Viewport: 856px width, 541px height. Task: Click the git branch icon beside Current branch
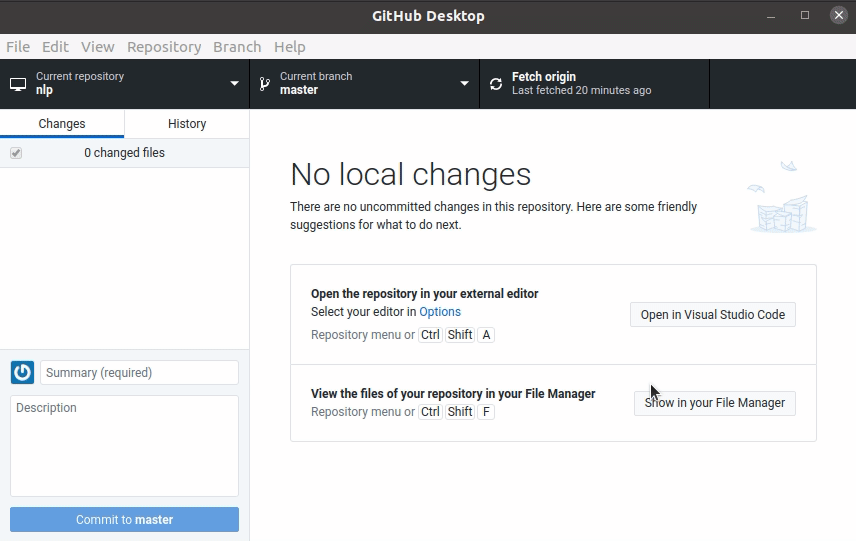click(x=265, y=84)
